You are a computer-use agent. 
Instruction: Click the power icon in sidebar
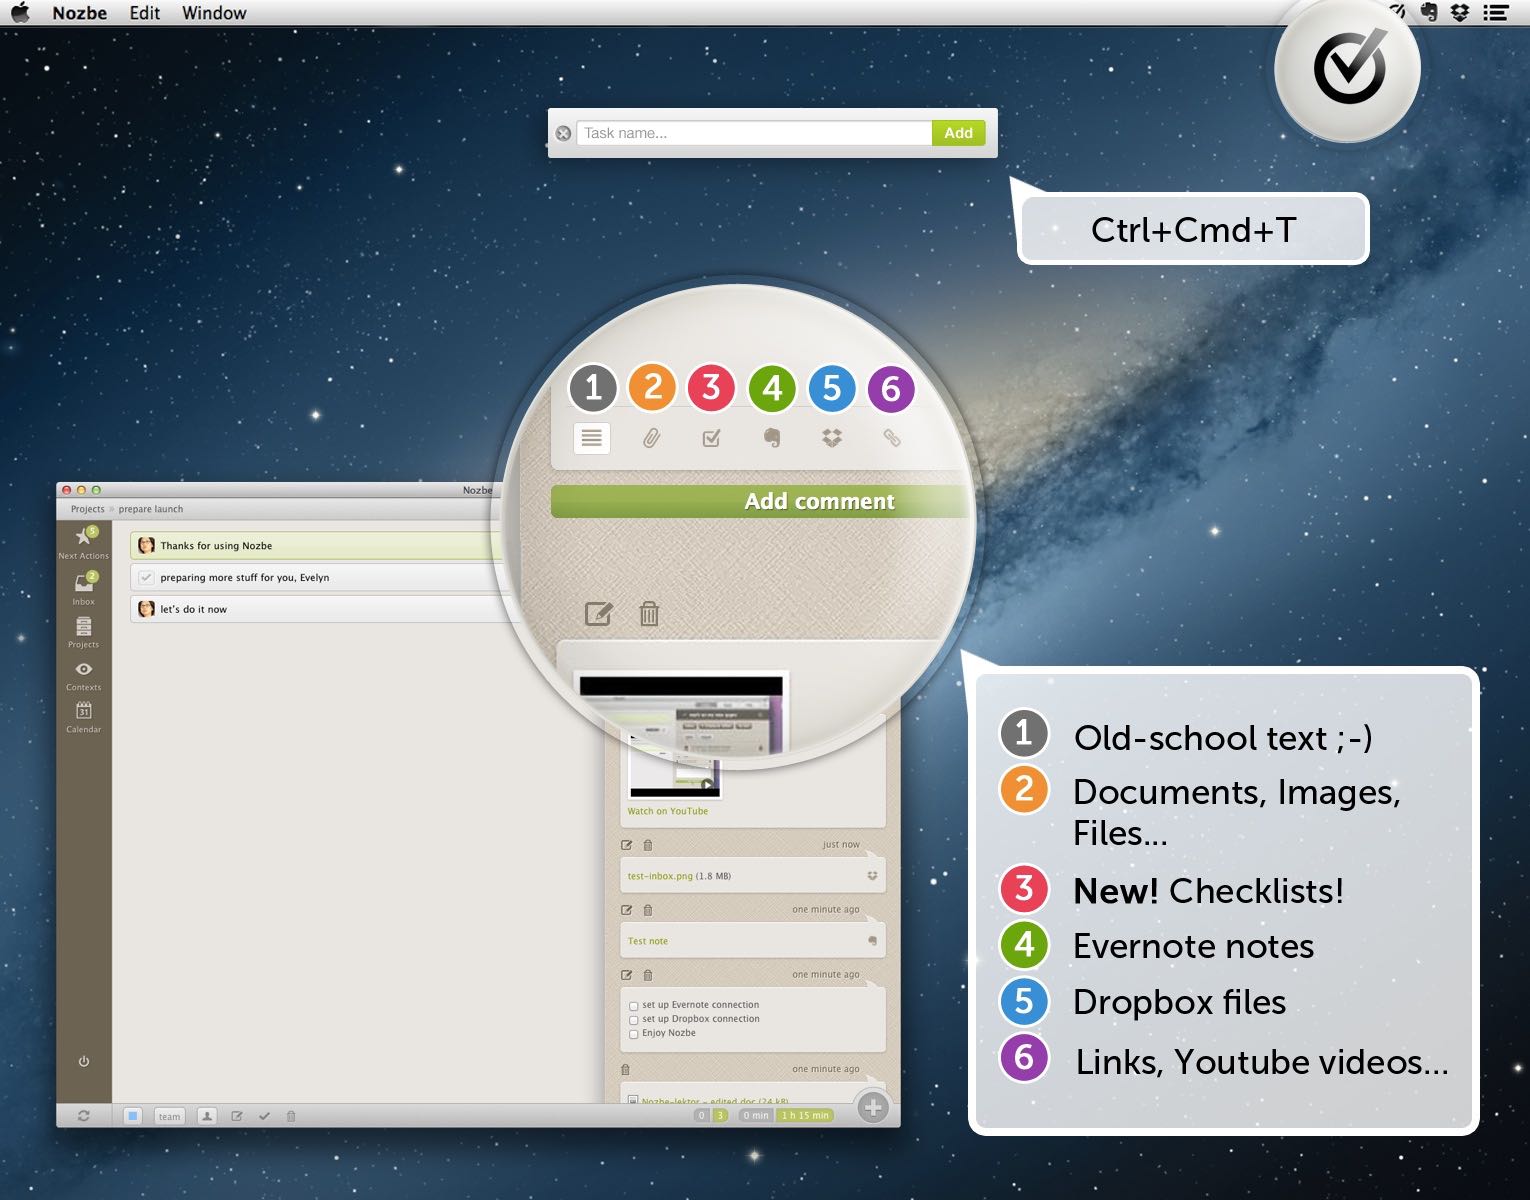click(x=84, y=1061)
